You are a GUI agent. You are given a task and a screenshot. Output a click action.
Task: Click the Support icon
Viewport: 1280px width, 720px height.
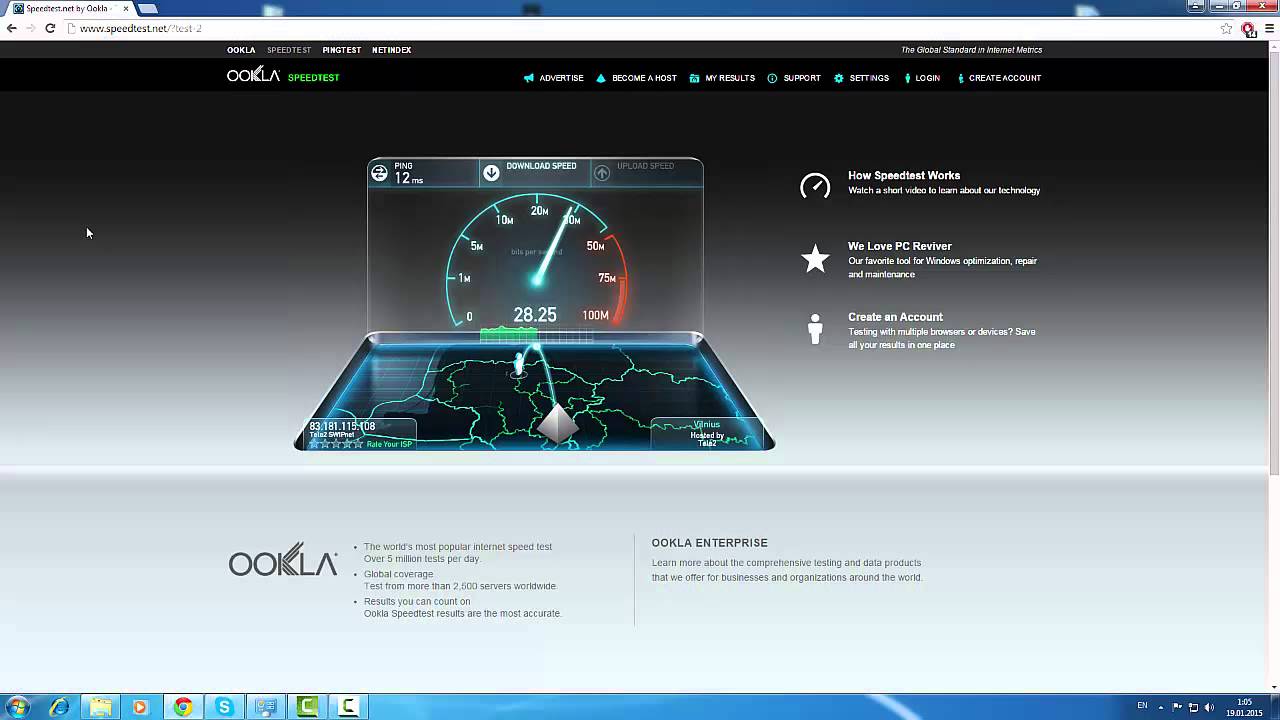[772, 78]
